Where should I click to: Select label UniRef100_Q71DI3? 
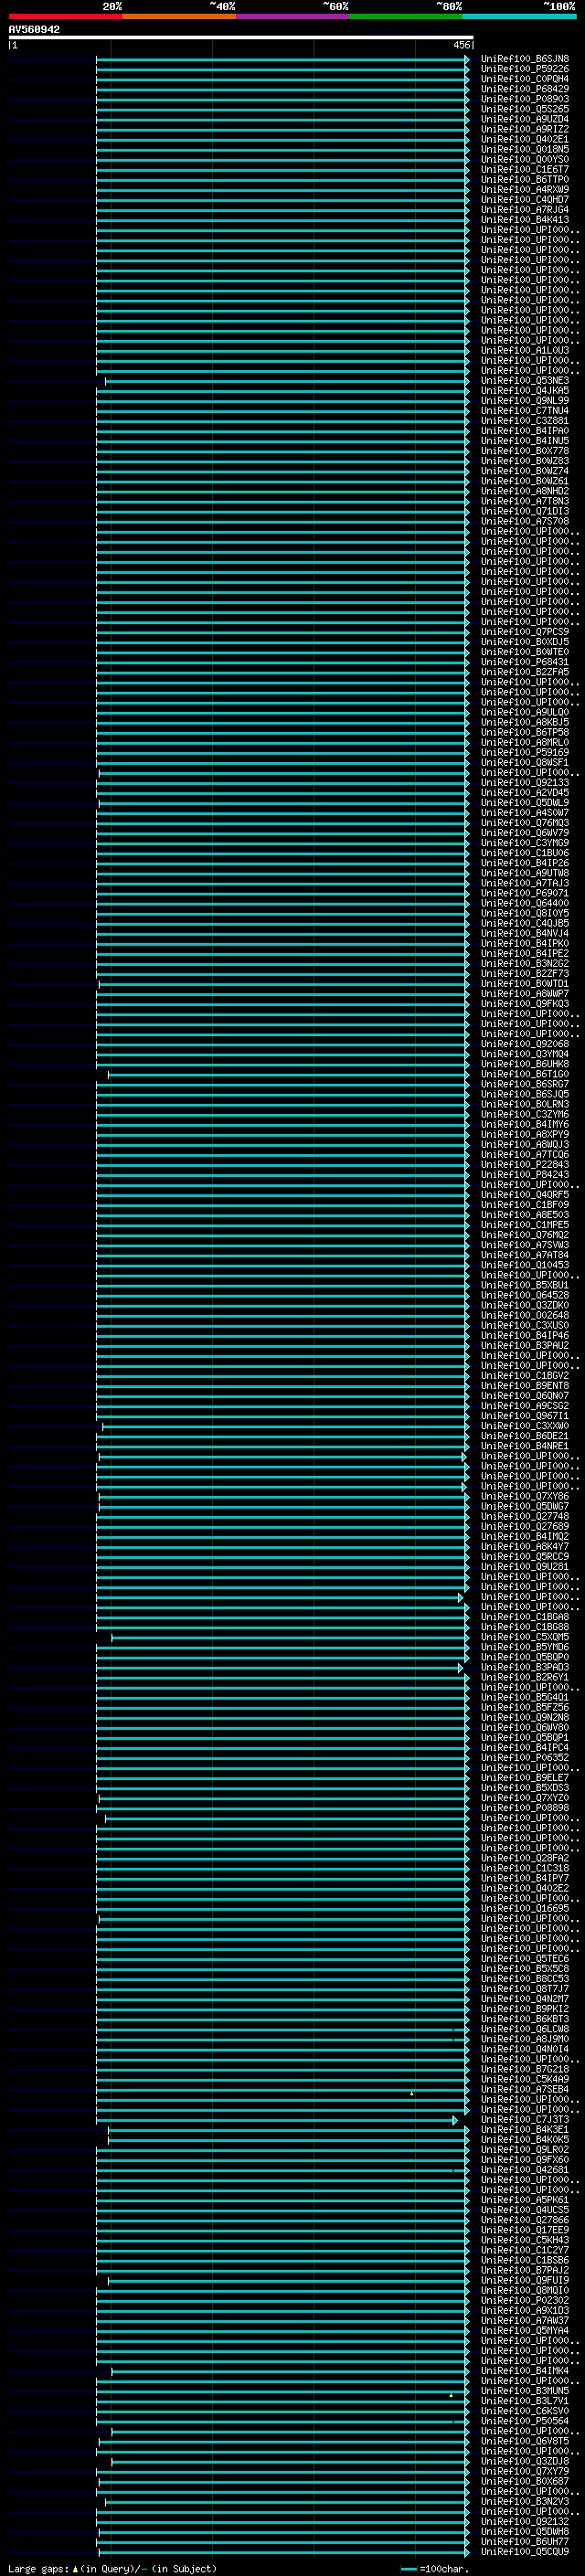(525, 511)
